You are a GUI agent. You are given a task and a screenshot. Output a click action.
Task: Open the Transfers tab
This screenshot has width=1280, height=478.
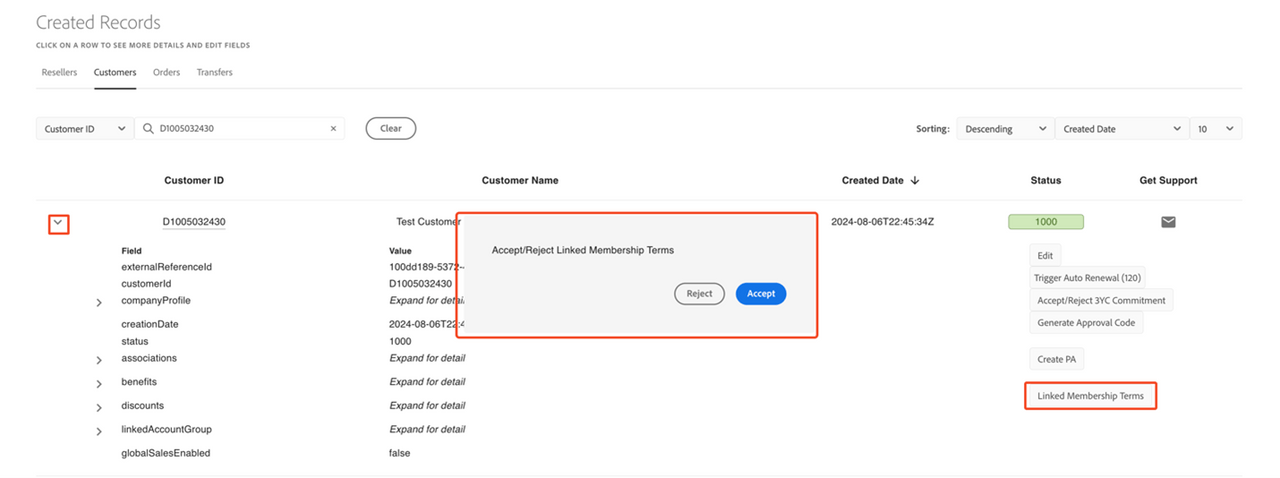(x=214, y=73)
